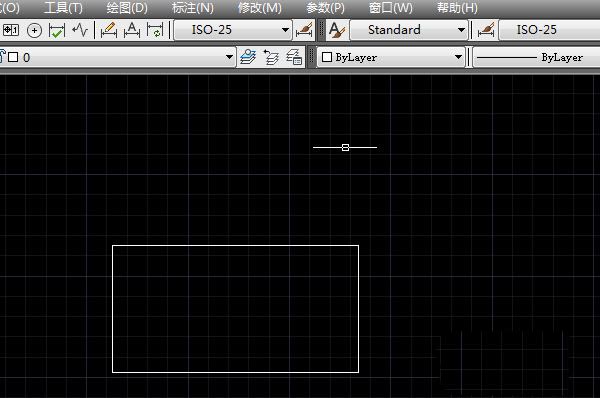Open Dimension Style manager beside first ISO-25

pyautogui.click(x=304, y=30)
